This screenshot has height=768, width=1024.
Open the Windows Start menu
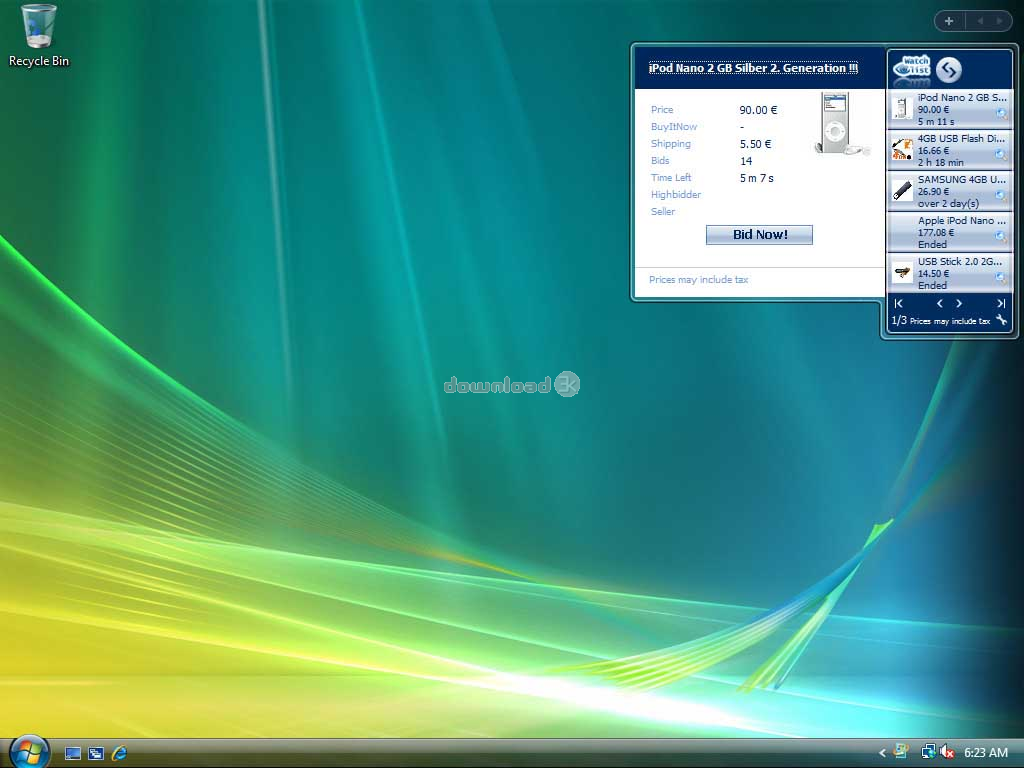pyautogui.click(x=28, y=751)
